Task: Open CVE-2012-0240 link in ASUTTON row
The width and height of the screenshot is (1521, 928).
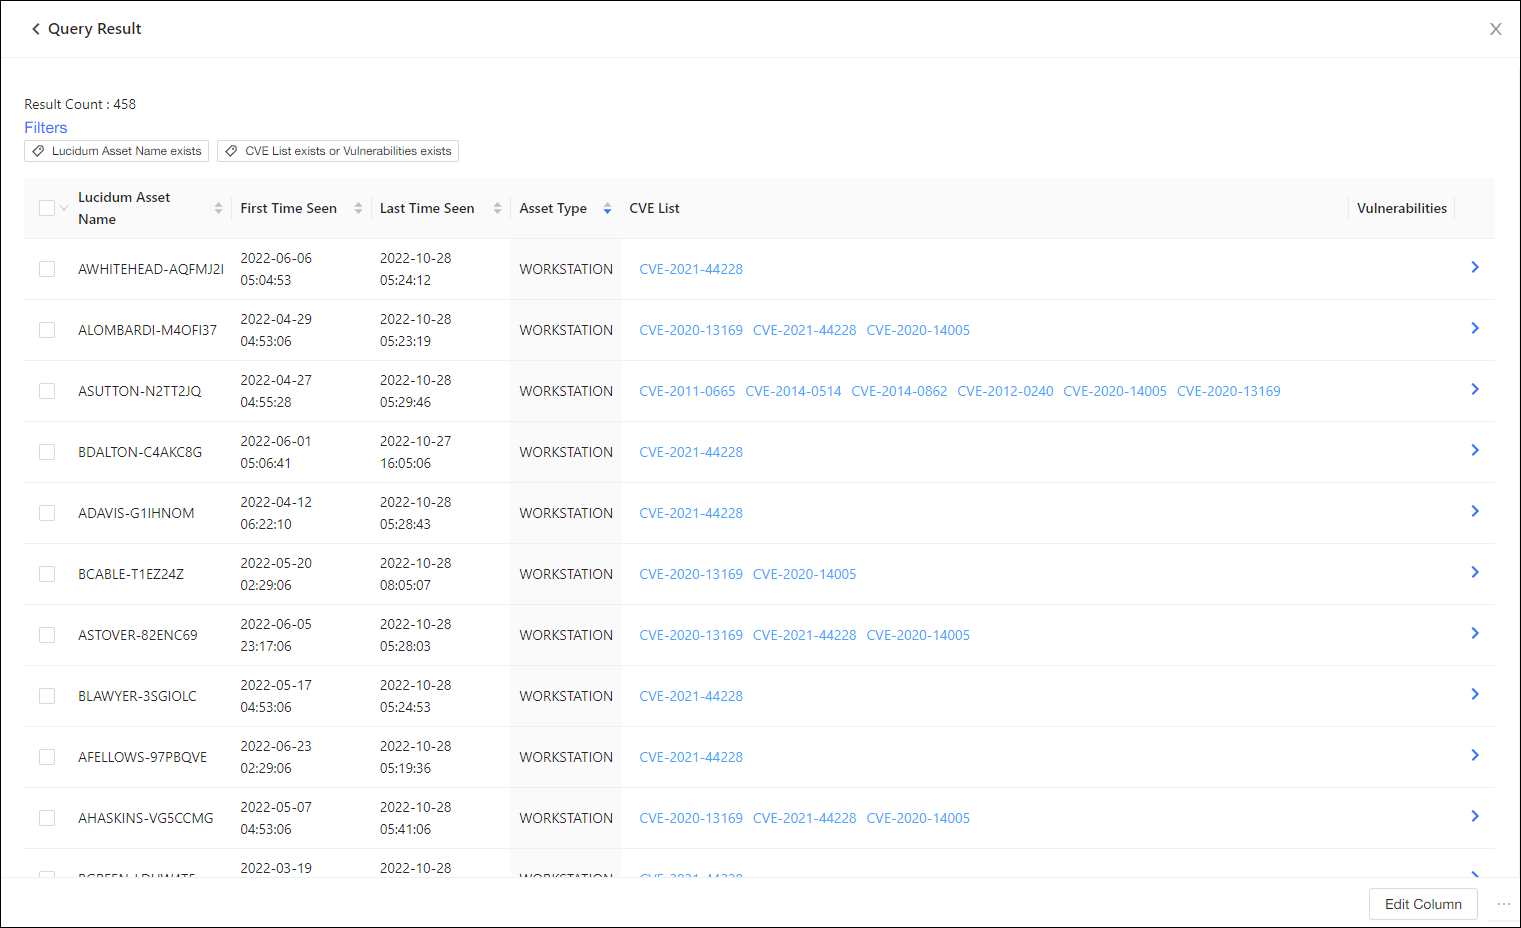Action: tap(1005, 391)
